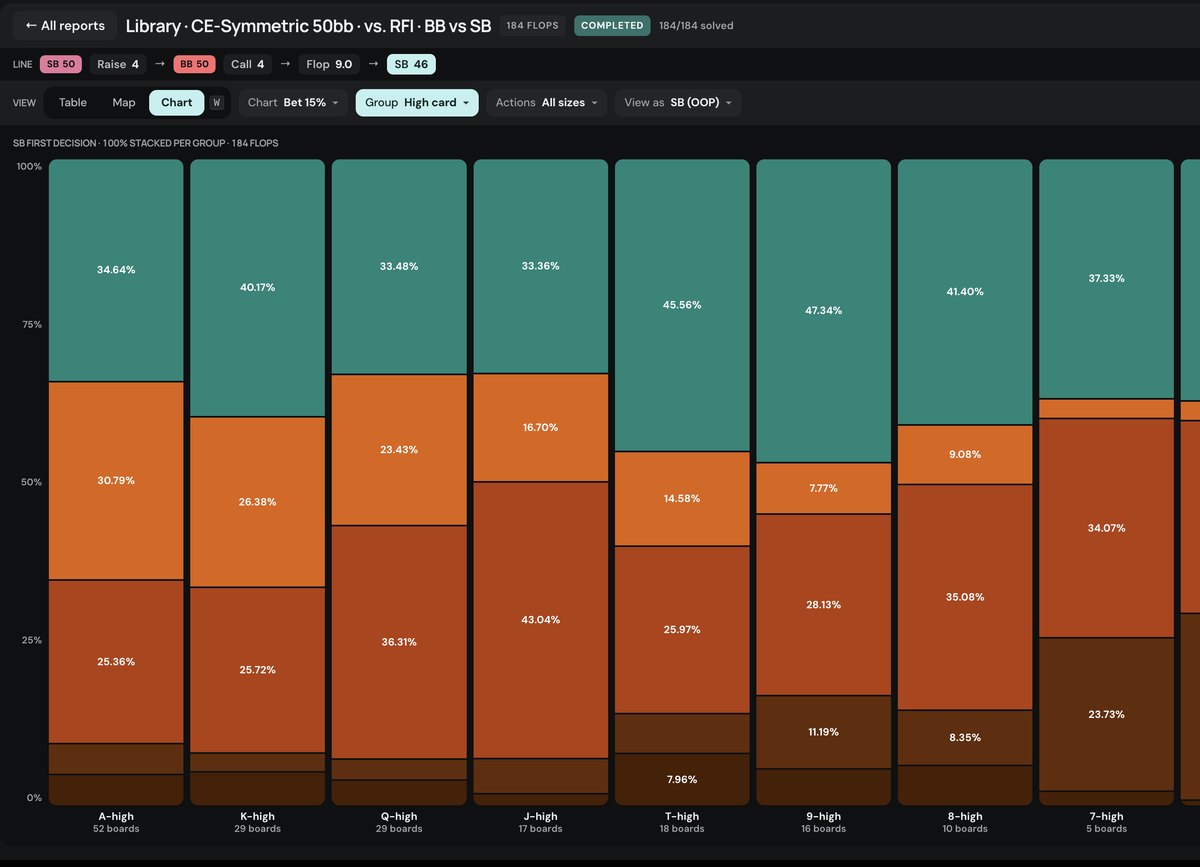Open the Group High card dropdown
This screenshot has width=1200, height=867.
417,103
